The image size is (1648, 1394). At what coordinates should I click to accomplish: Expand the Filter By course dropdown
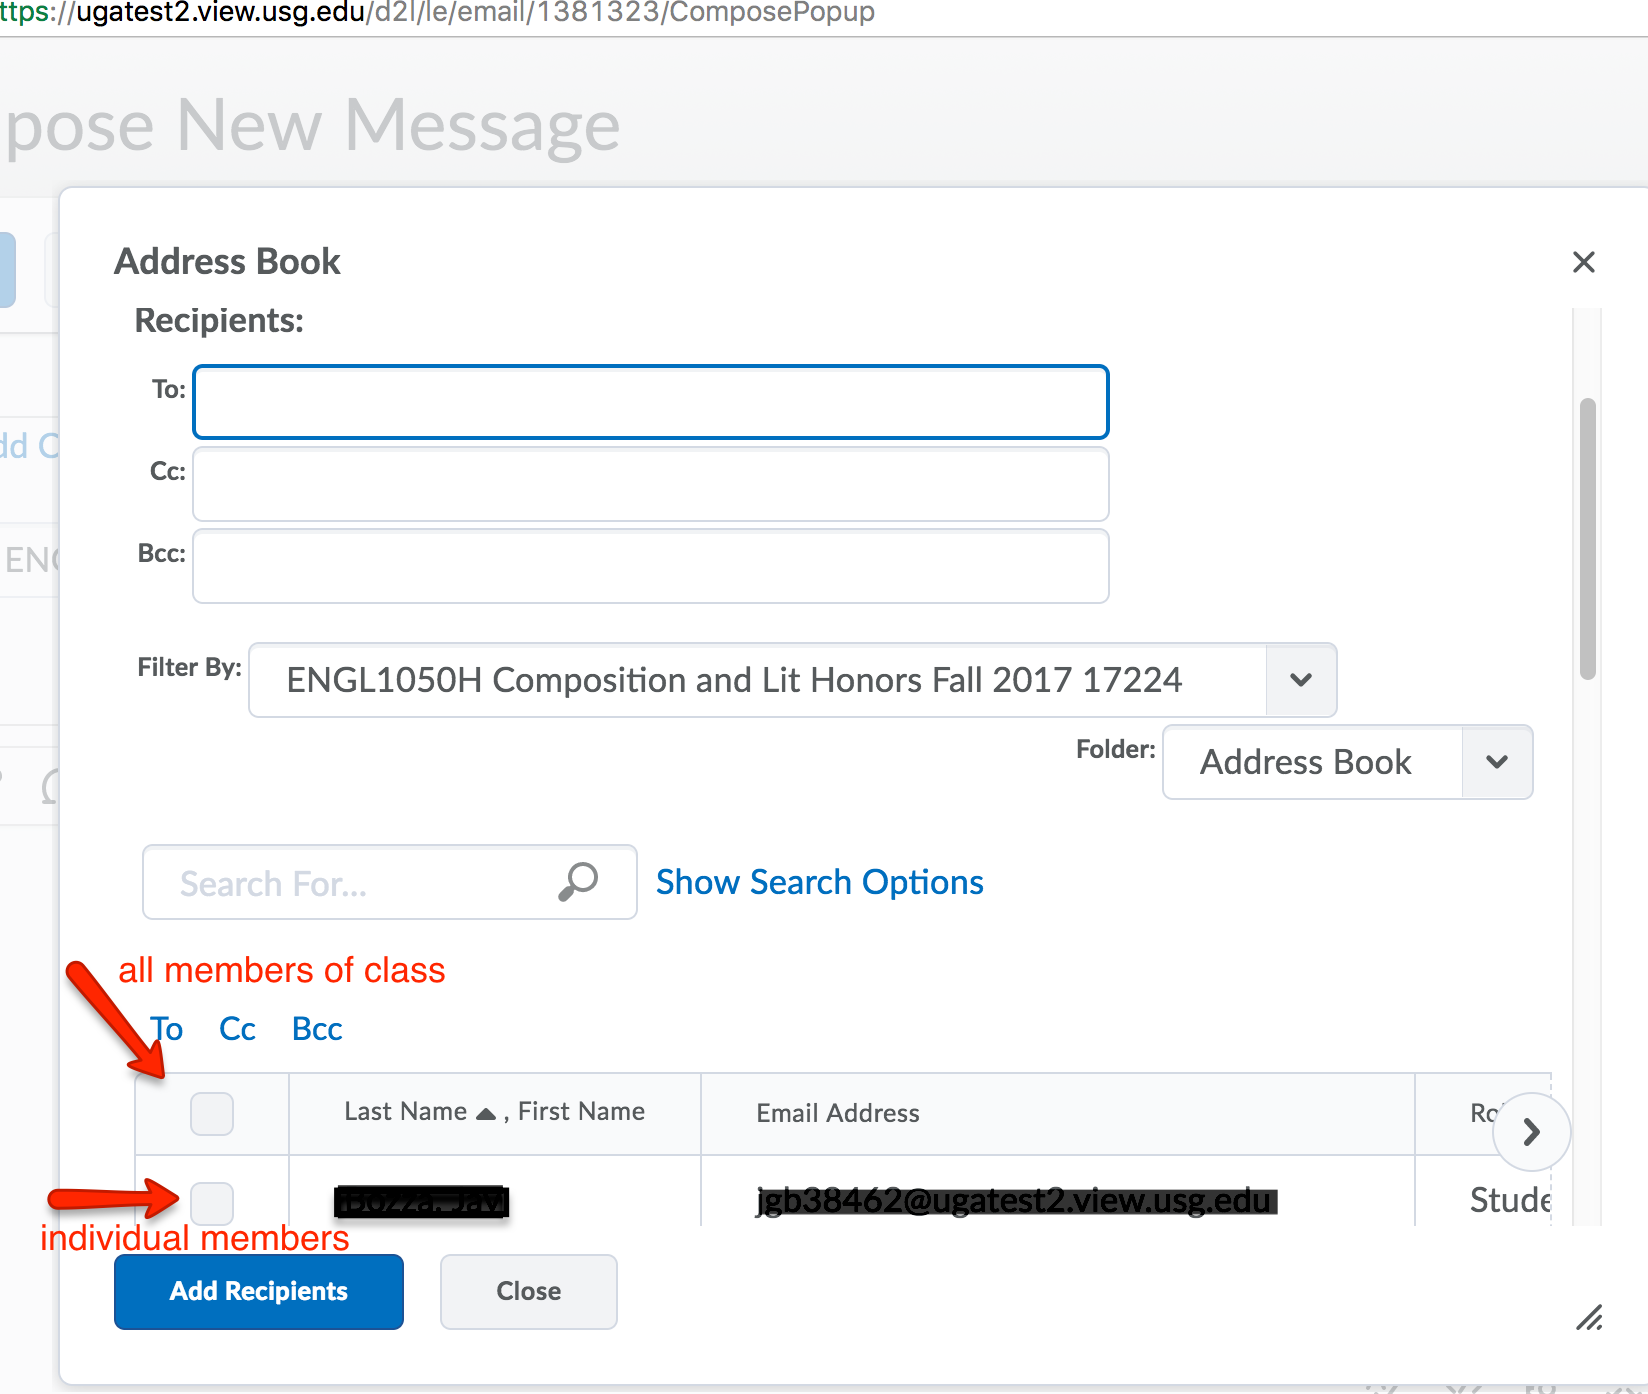click(x=1300, y=680)
